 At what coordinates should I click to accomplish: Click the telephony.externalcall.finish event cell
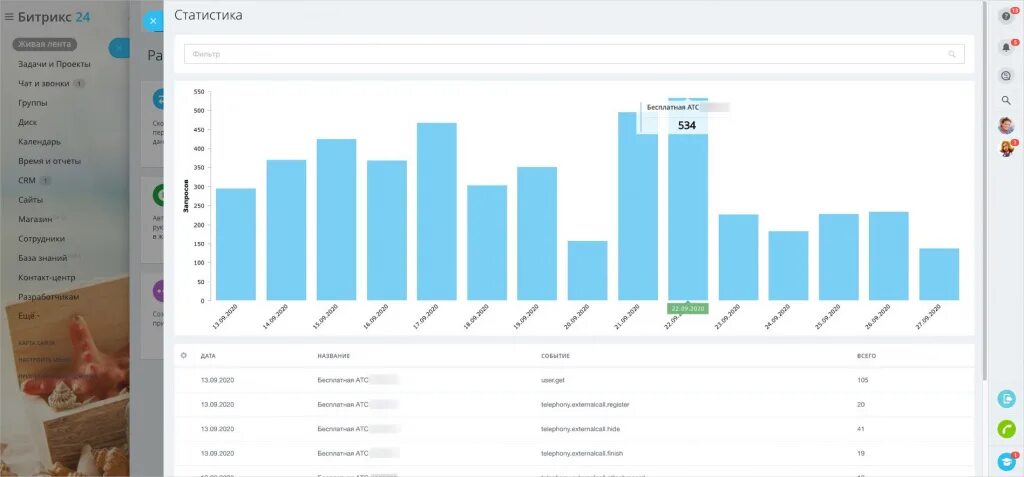(582, 453)
